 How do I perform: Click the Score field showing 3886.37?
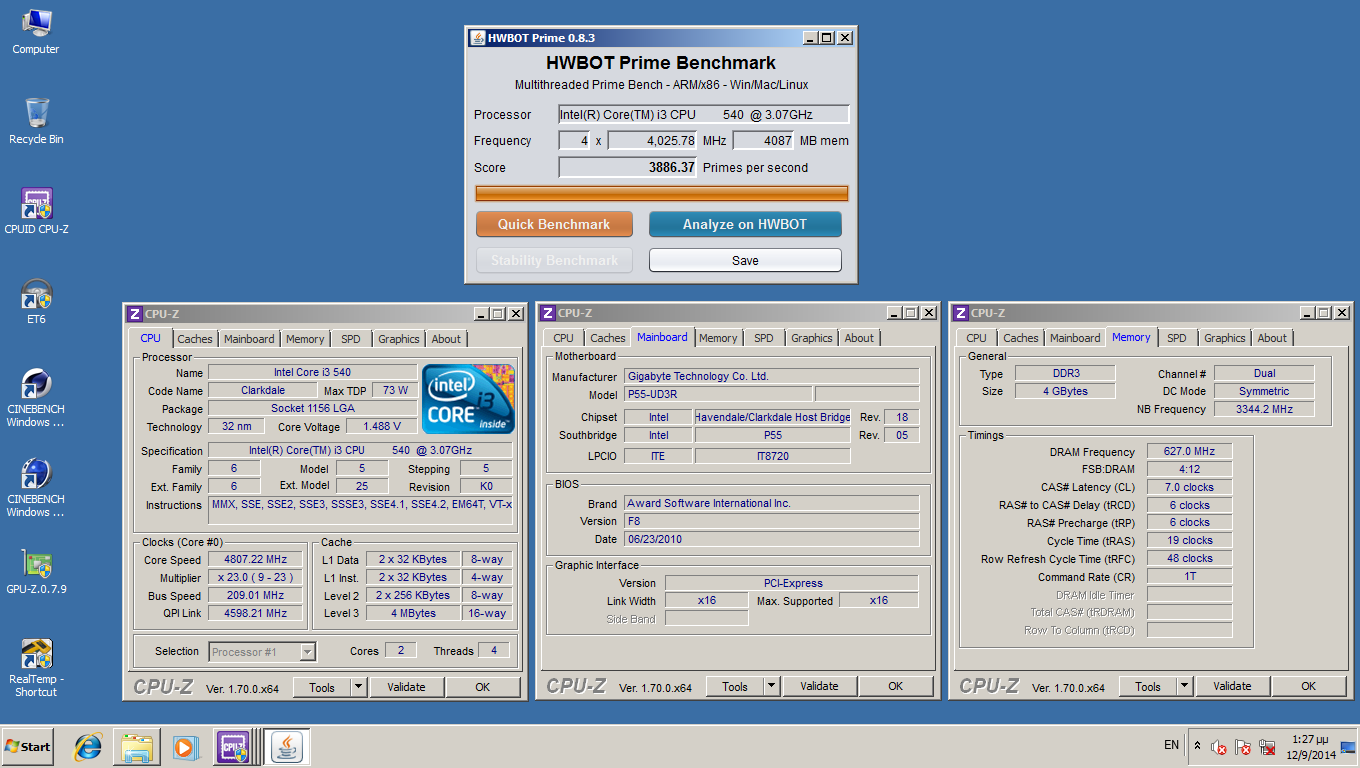pos(628,167)
